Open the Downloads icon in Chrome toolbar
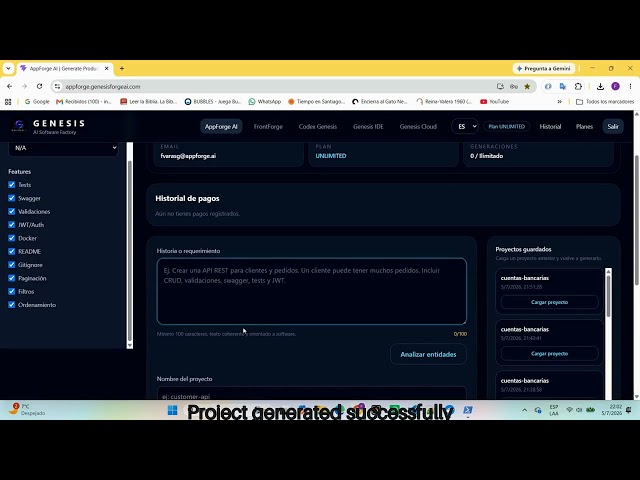The image size is (640, 480). [x=600, y=87]
